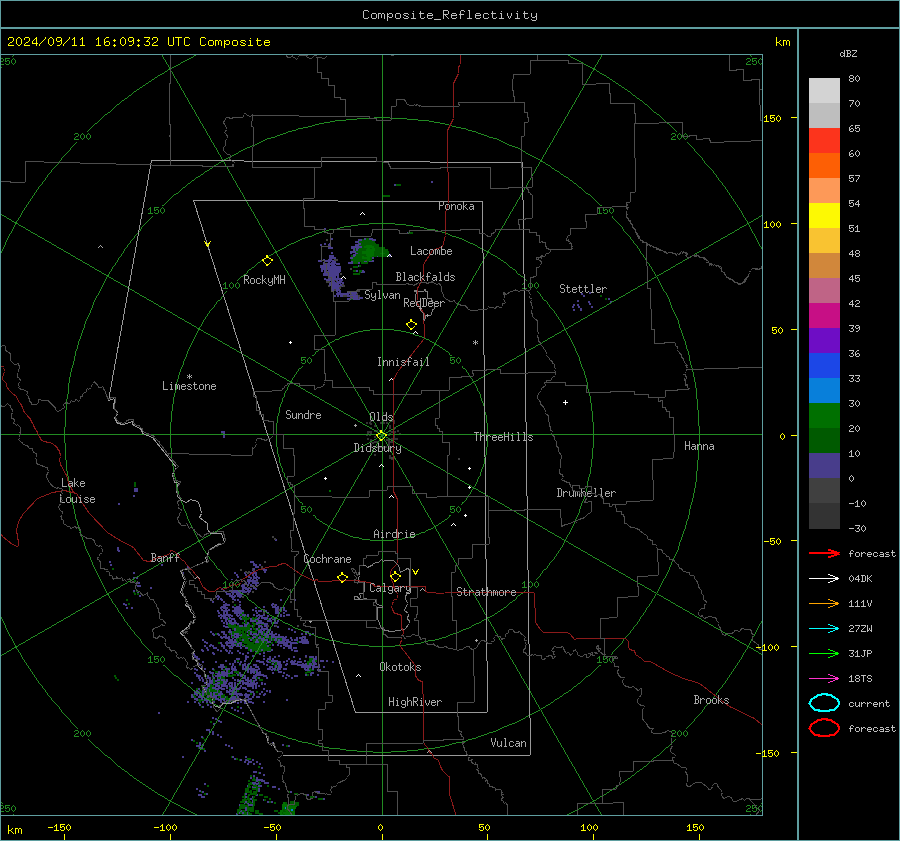Image resolution: width=900 pixels, height=841 pixels.
Task: Click the Sylvan label
Action: pyautogui.click(x=382, y=295)
